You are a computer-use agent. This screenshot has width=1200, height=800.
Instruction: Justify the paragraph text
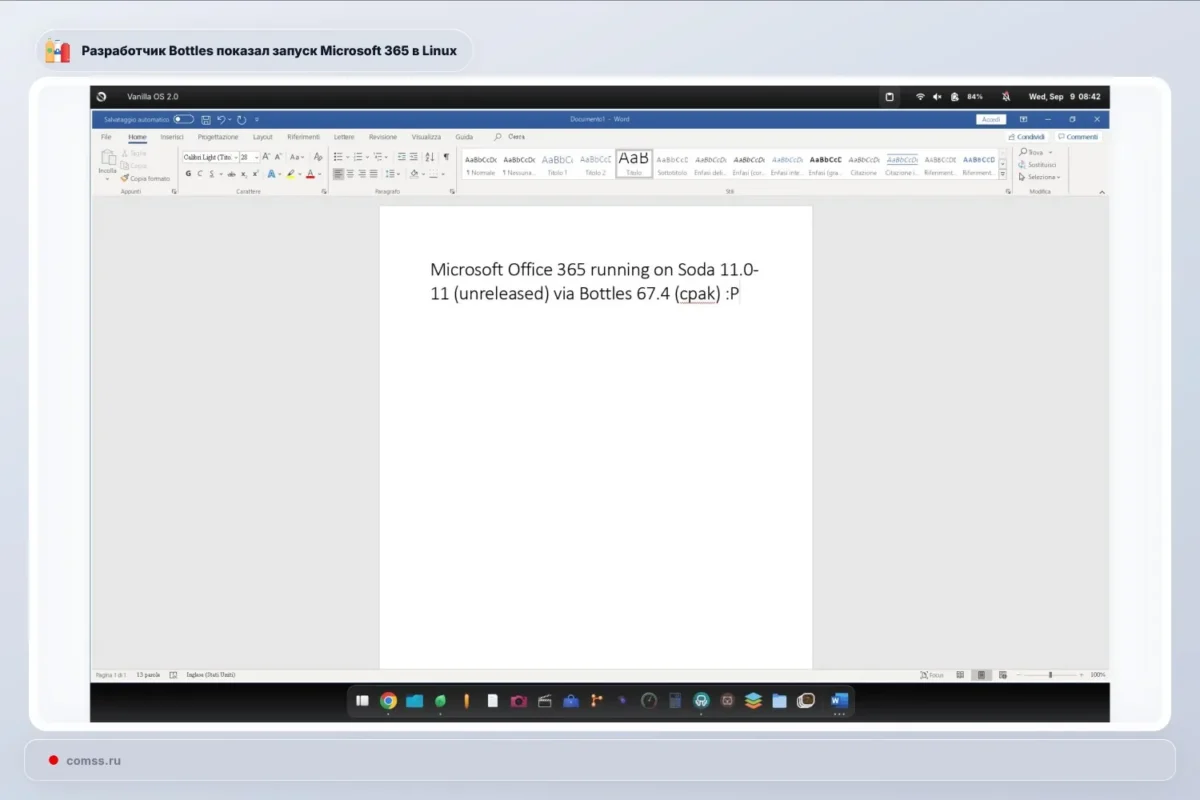pyautogui.click(x=373, y=174)
